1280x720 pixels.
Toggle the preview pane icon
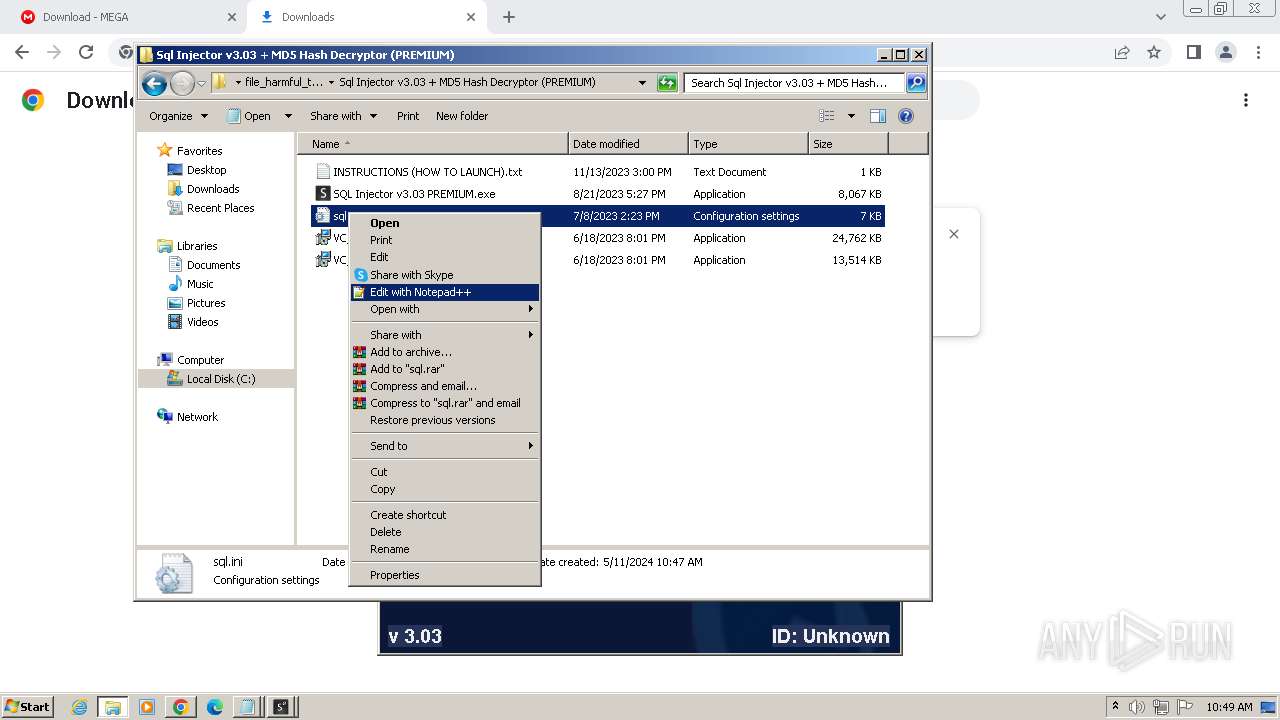[877, 116]
